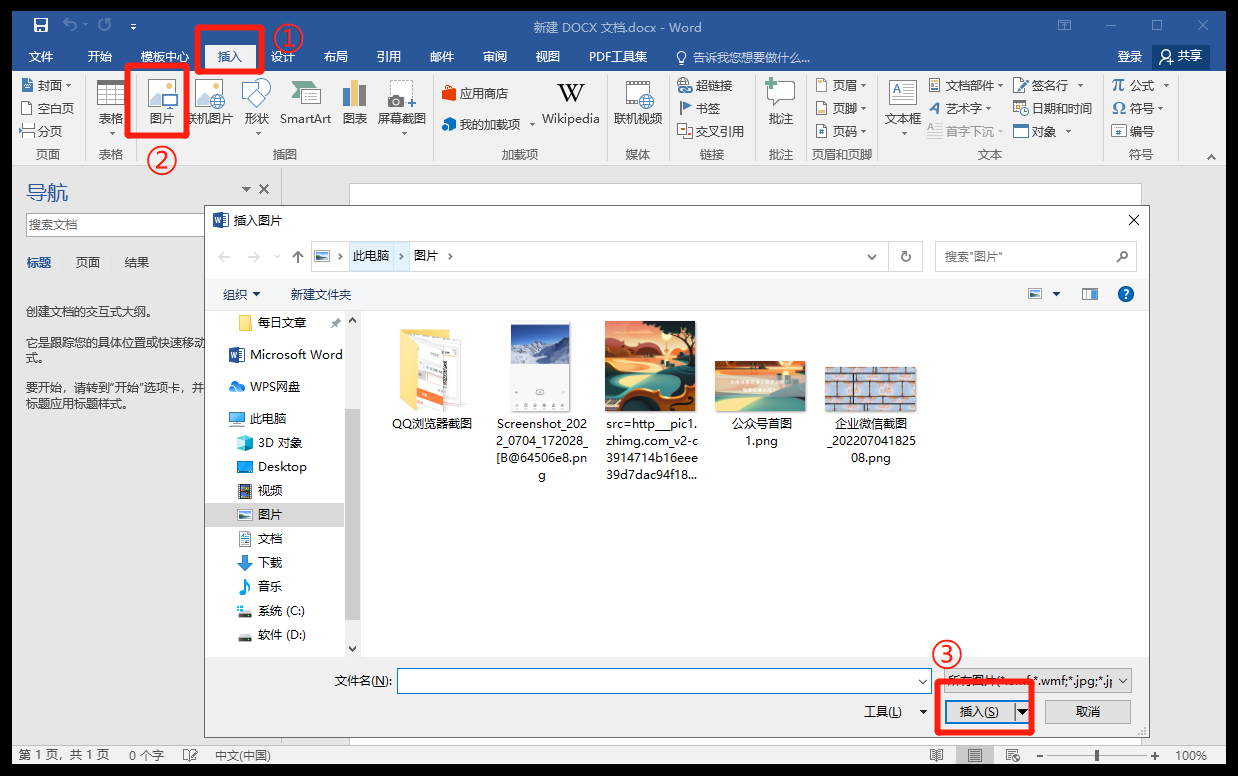Screen dimensions: 1238x776
Task: Click the Undo arrow in quick access toolbar
Action: (70, 25)
